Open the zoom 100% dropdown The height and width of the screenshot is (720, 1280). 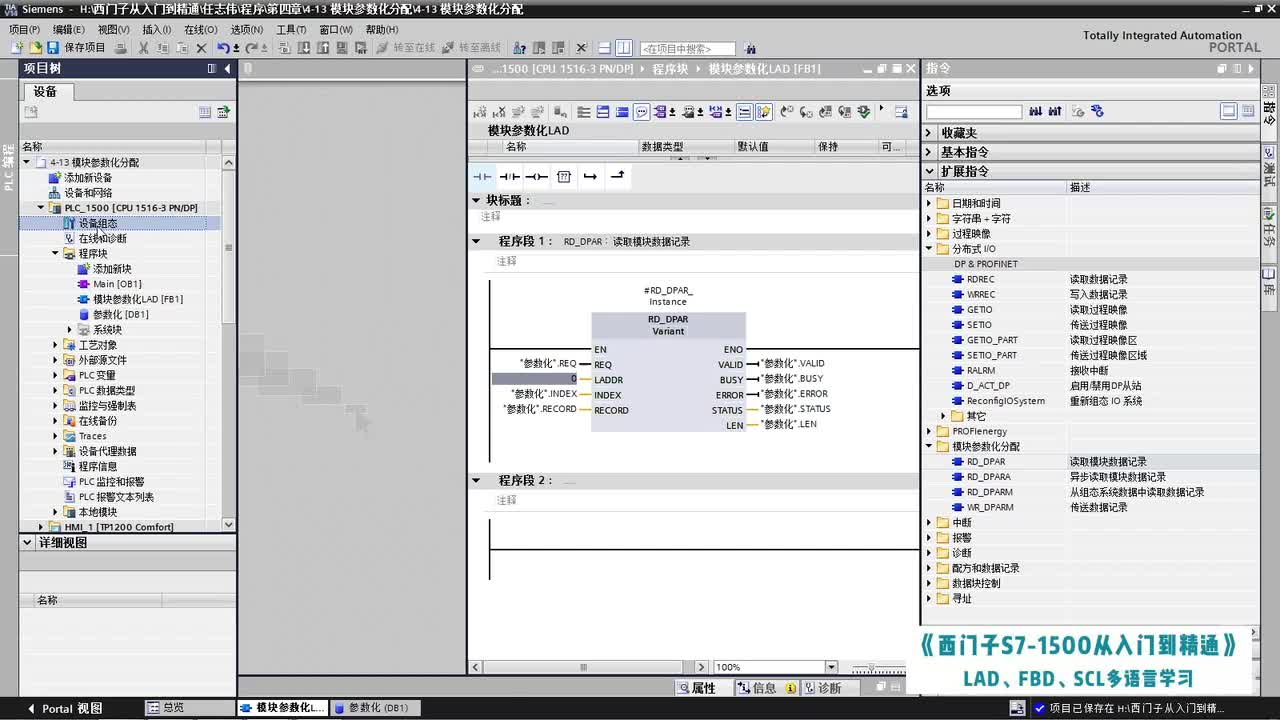tap(831, 667)
